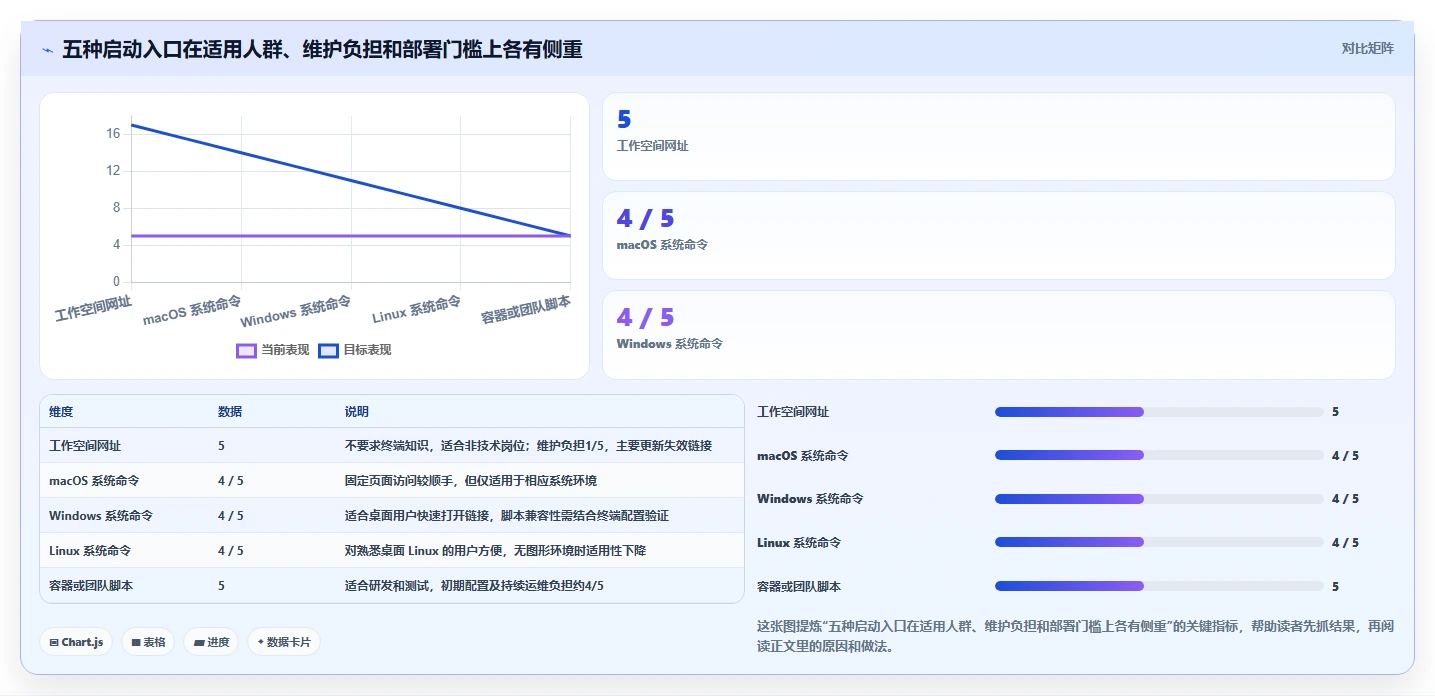Click the 4 / 5 data cell in Windows table row
1435x696 pixels.
click(231, 516)
